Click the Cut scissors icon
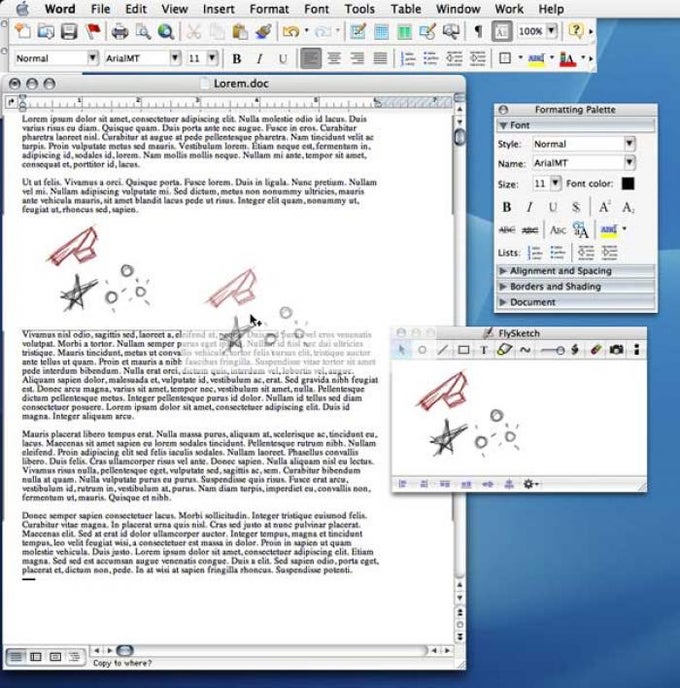680x688 pixels. (x=193, y=31)
